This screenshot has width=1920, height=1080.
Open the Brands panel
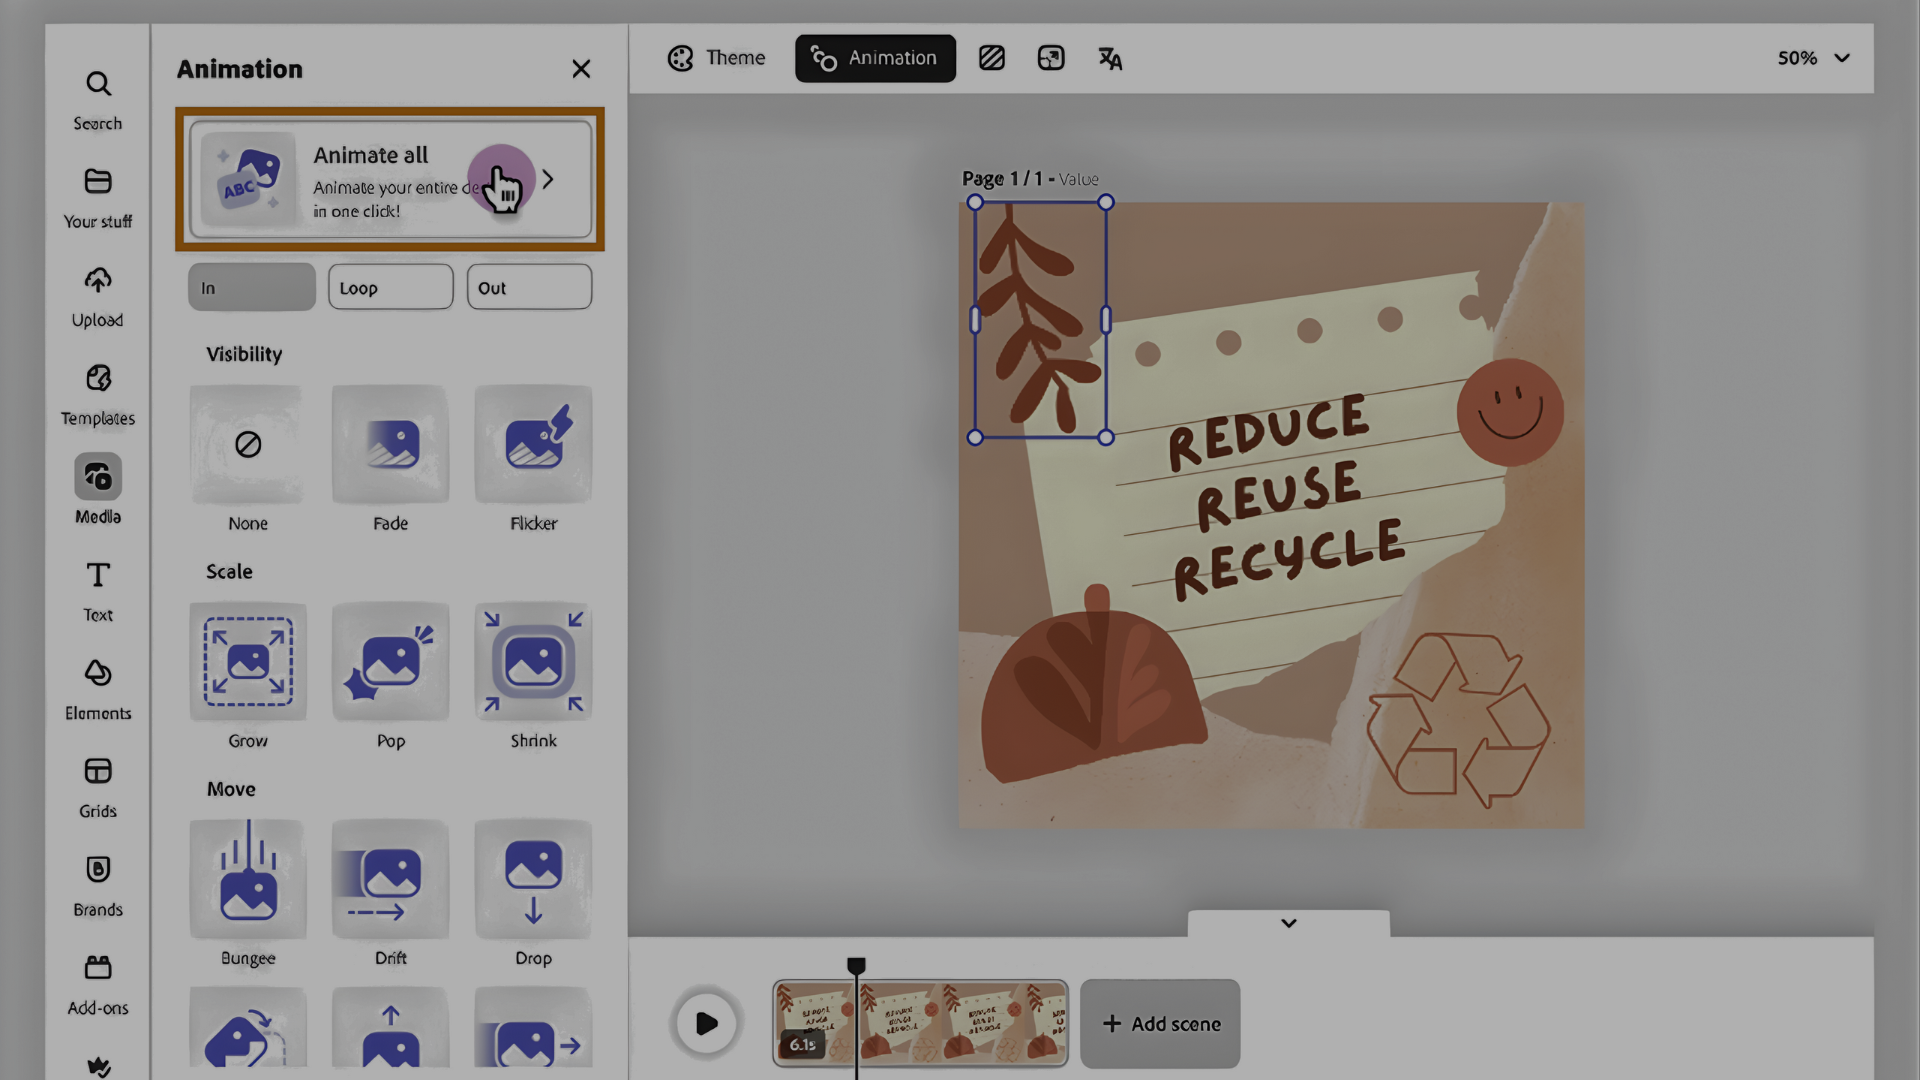coord(98,885)
